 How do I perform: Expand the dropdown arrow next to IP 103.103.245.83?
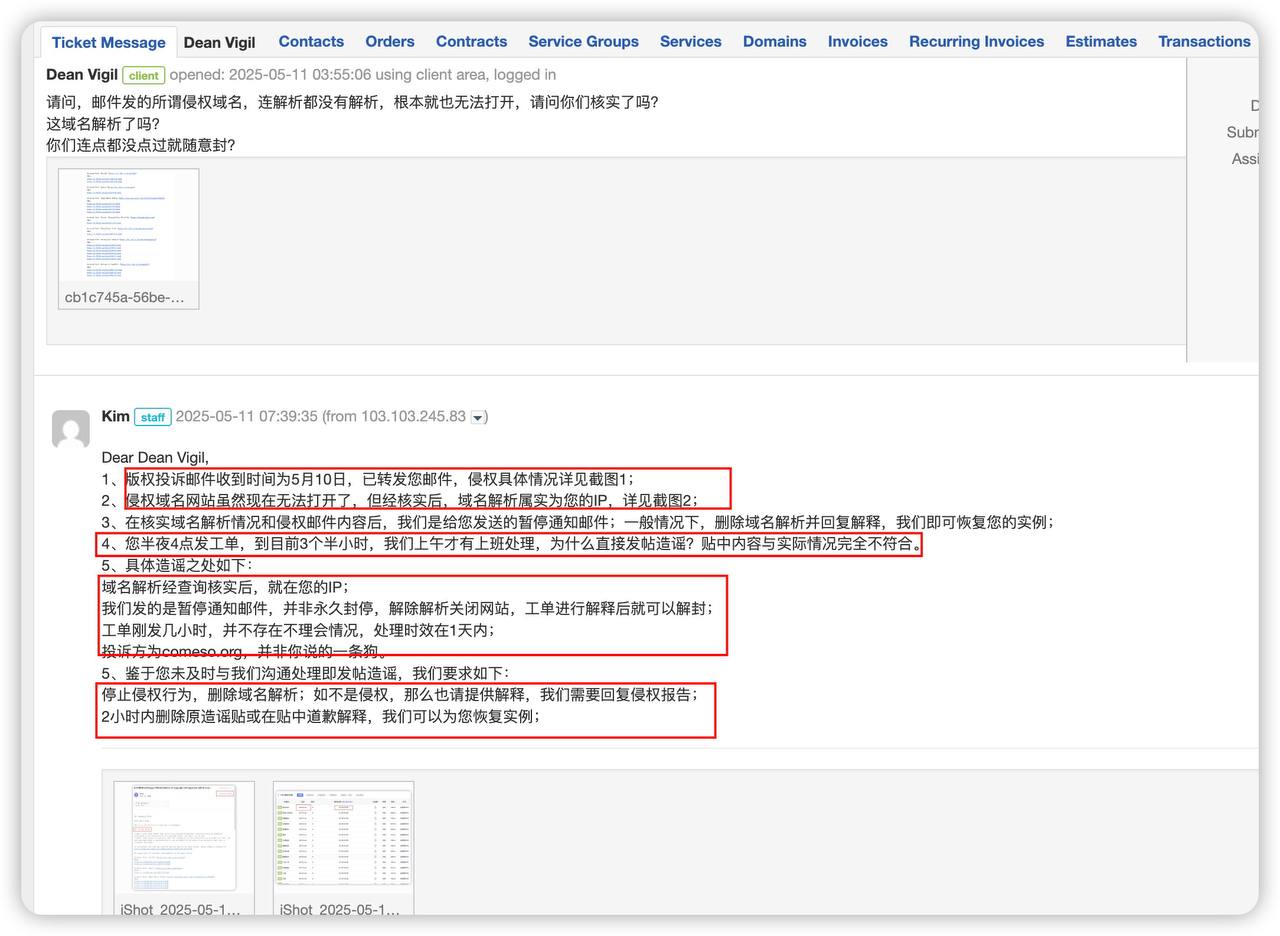tap(477, 418)
